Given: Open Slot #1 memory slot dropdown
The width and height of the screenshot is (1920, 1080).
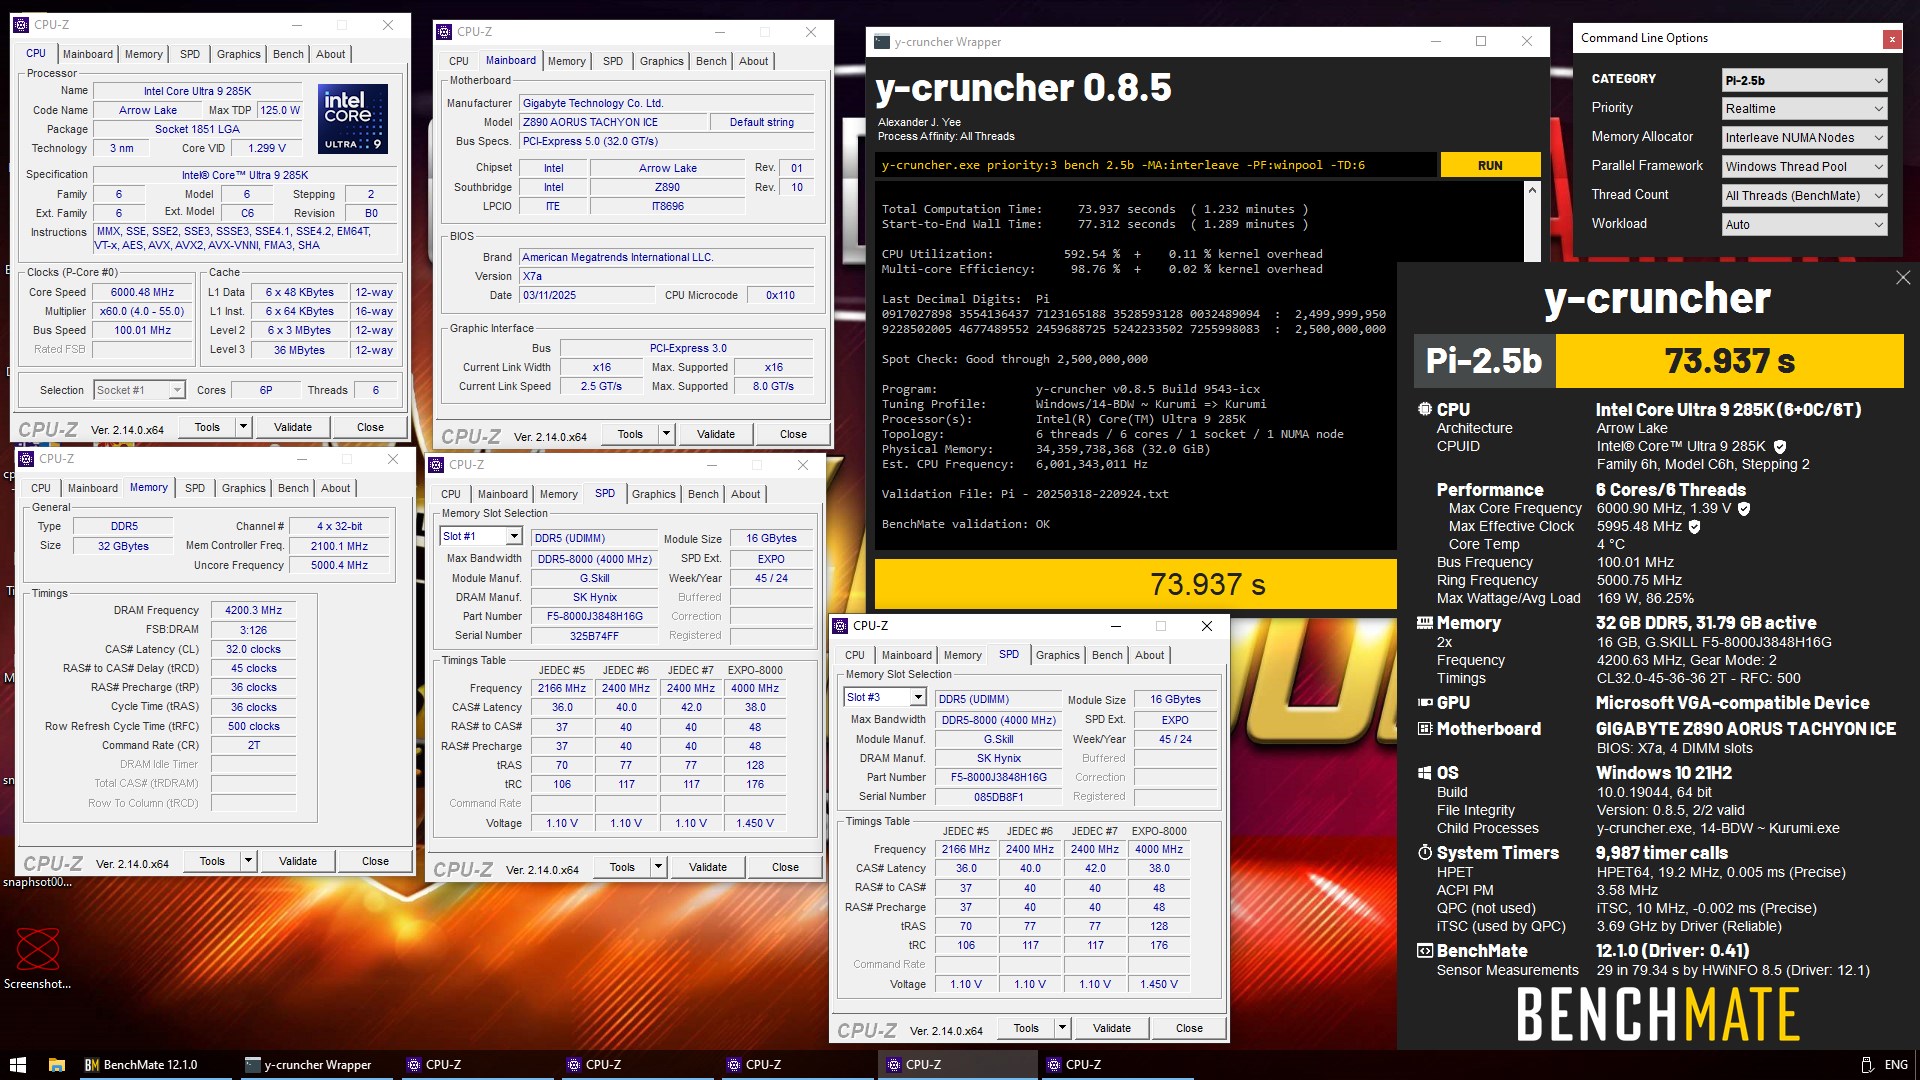Looking at the screenshot, I should [481, 537].
